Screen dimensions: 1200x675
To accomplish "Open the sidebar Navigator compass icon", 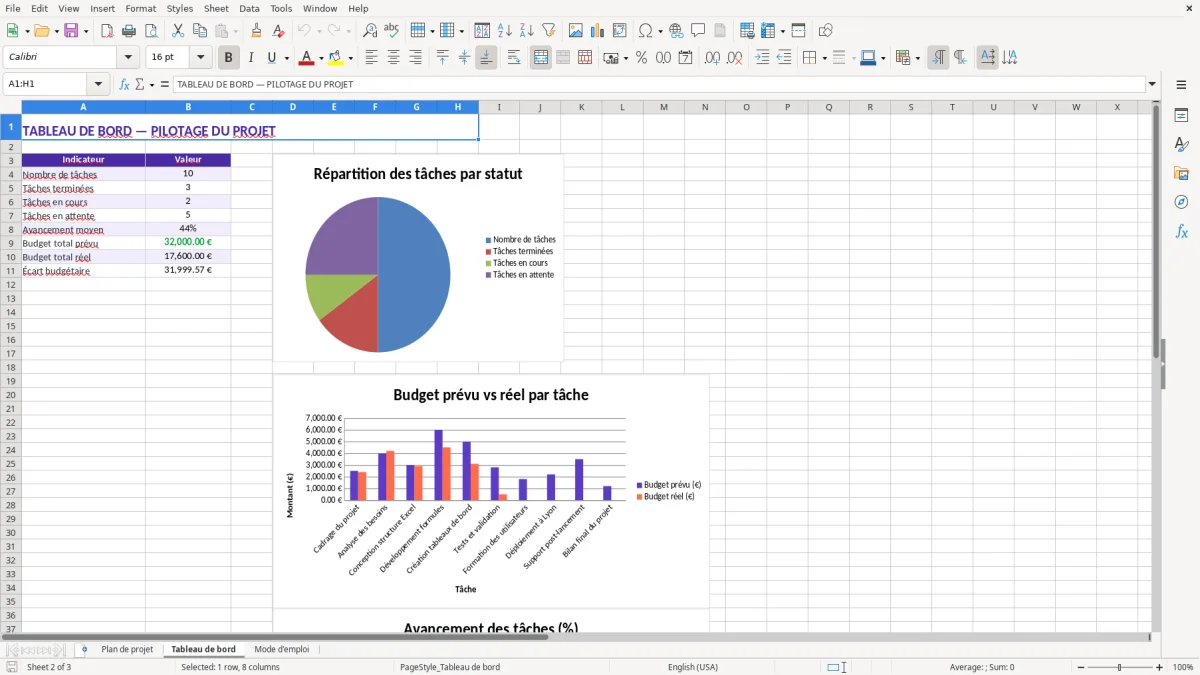I will 1181,202.
